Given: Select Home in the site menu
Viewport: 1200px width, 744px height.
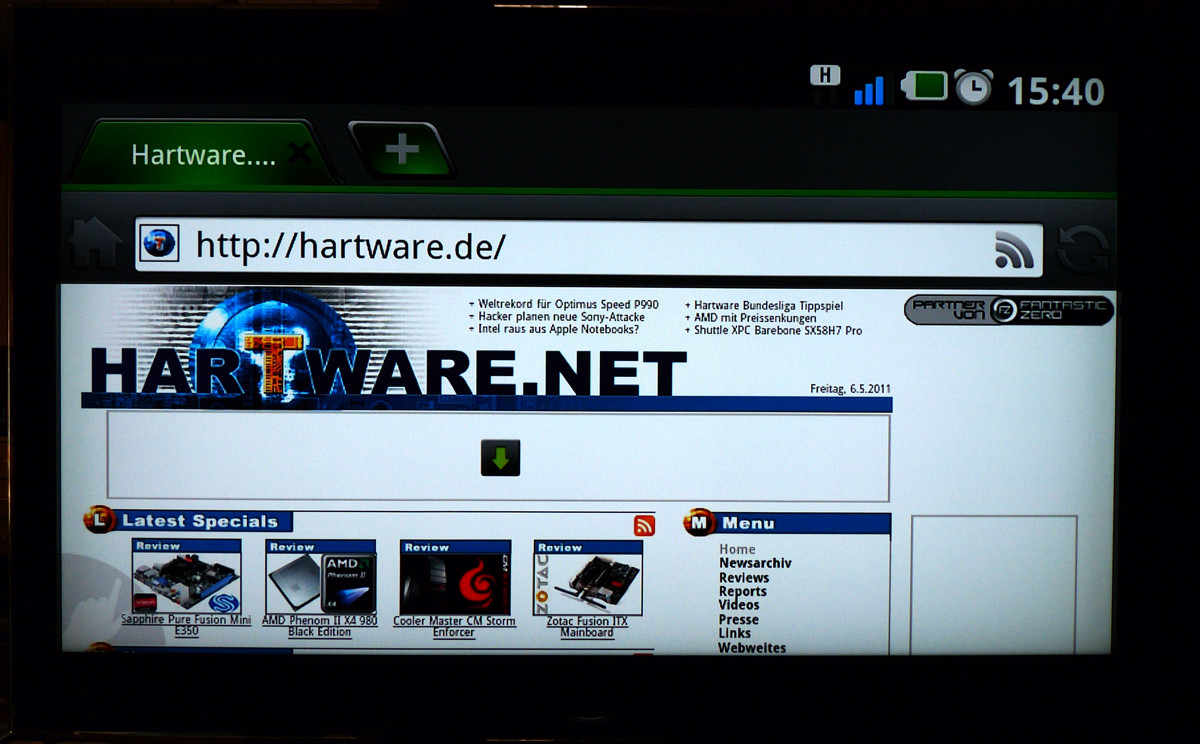Looking at the screenshot, I should [738, 549].
